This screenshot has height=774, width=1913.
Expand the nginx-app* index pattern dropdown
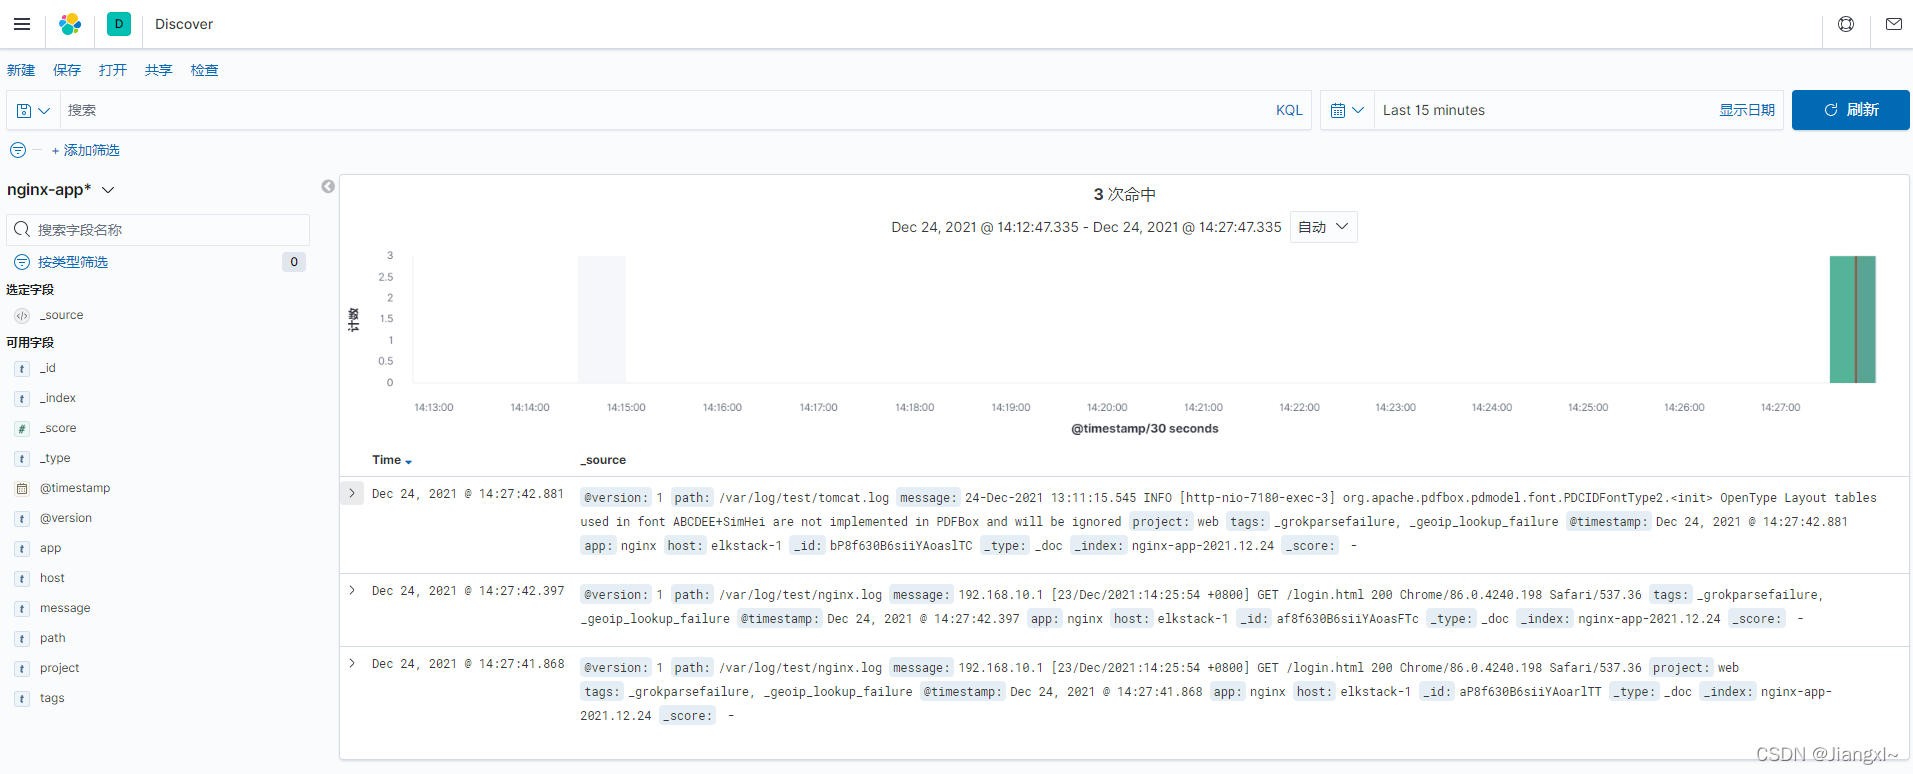click(61, 190)
